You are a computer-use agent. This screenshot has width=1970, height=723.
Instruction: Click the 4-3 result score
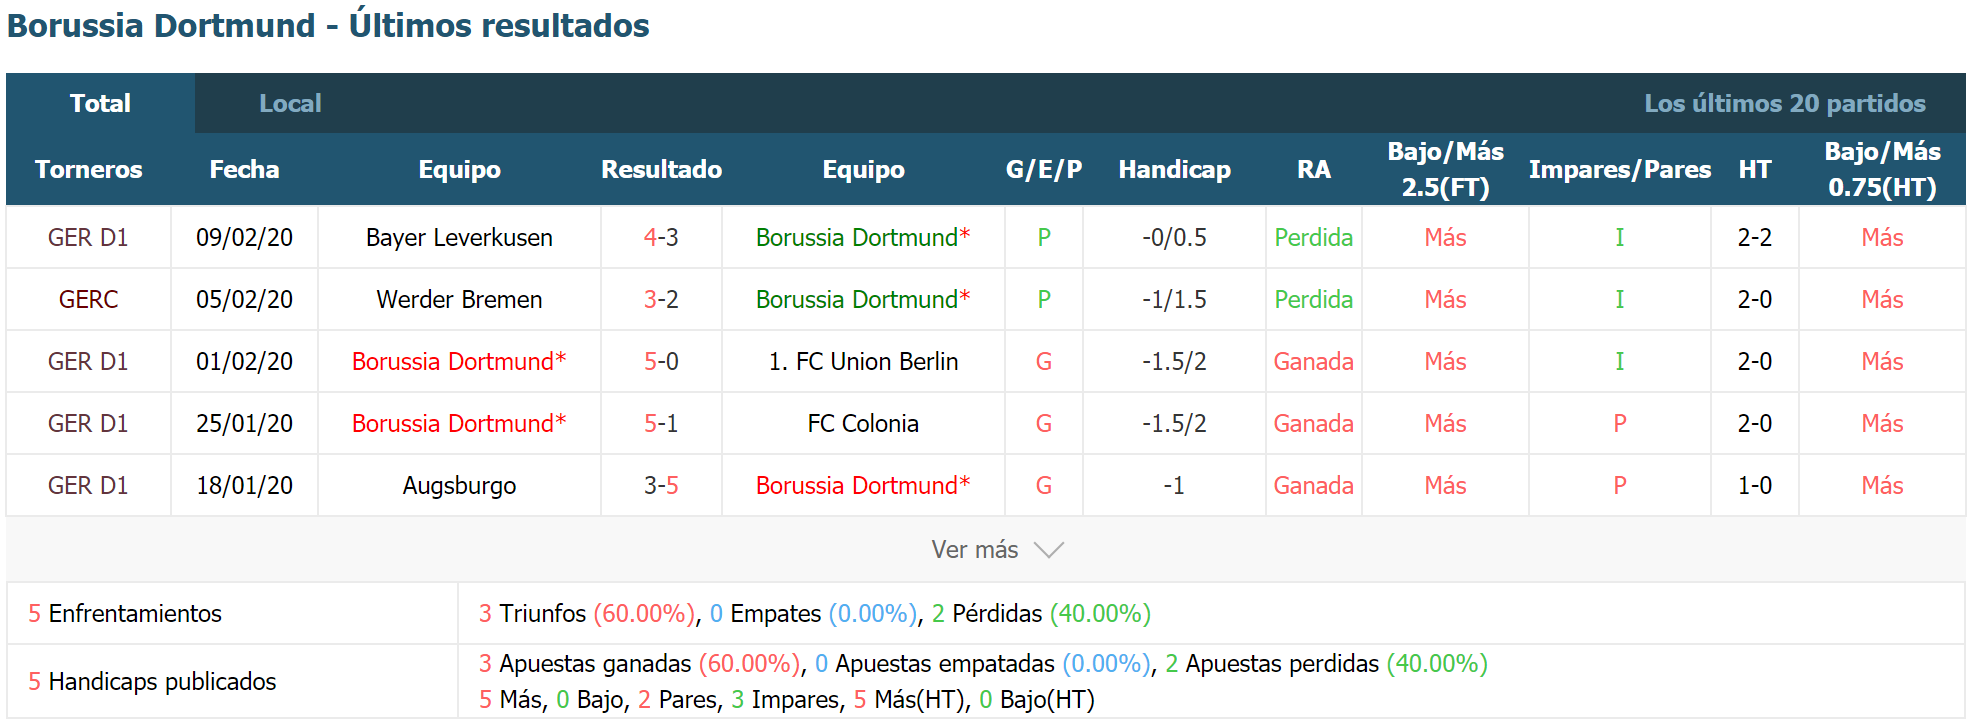tap(661, 237)
